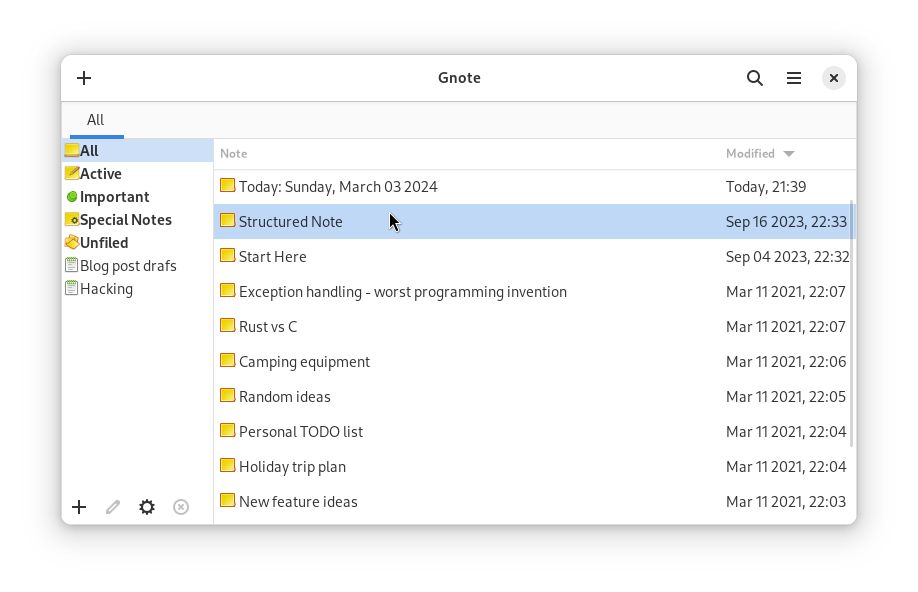This screenshot has height=592, width=918.
Task: Close the Gnote window
Action: pos(833,78)
